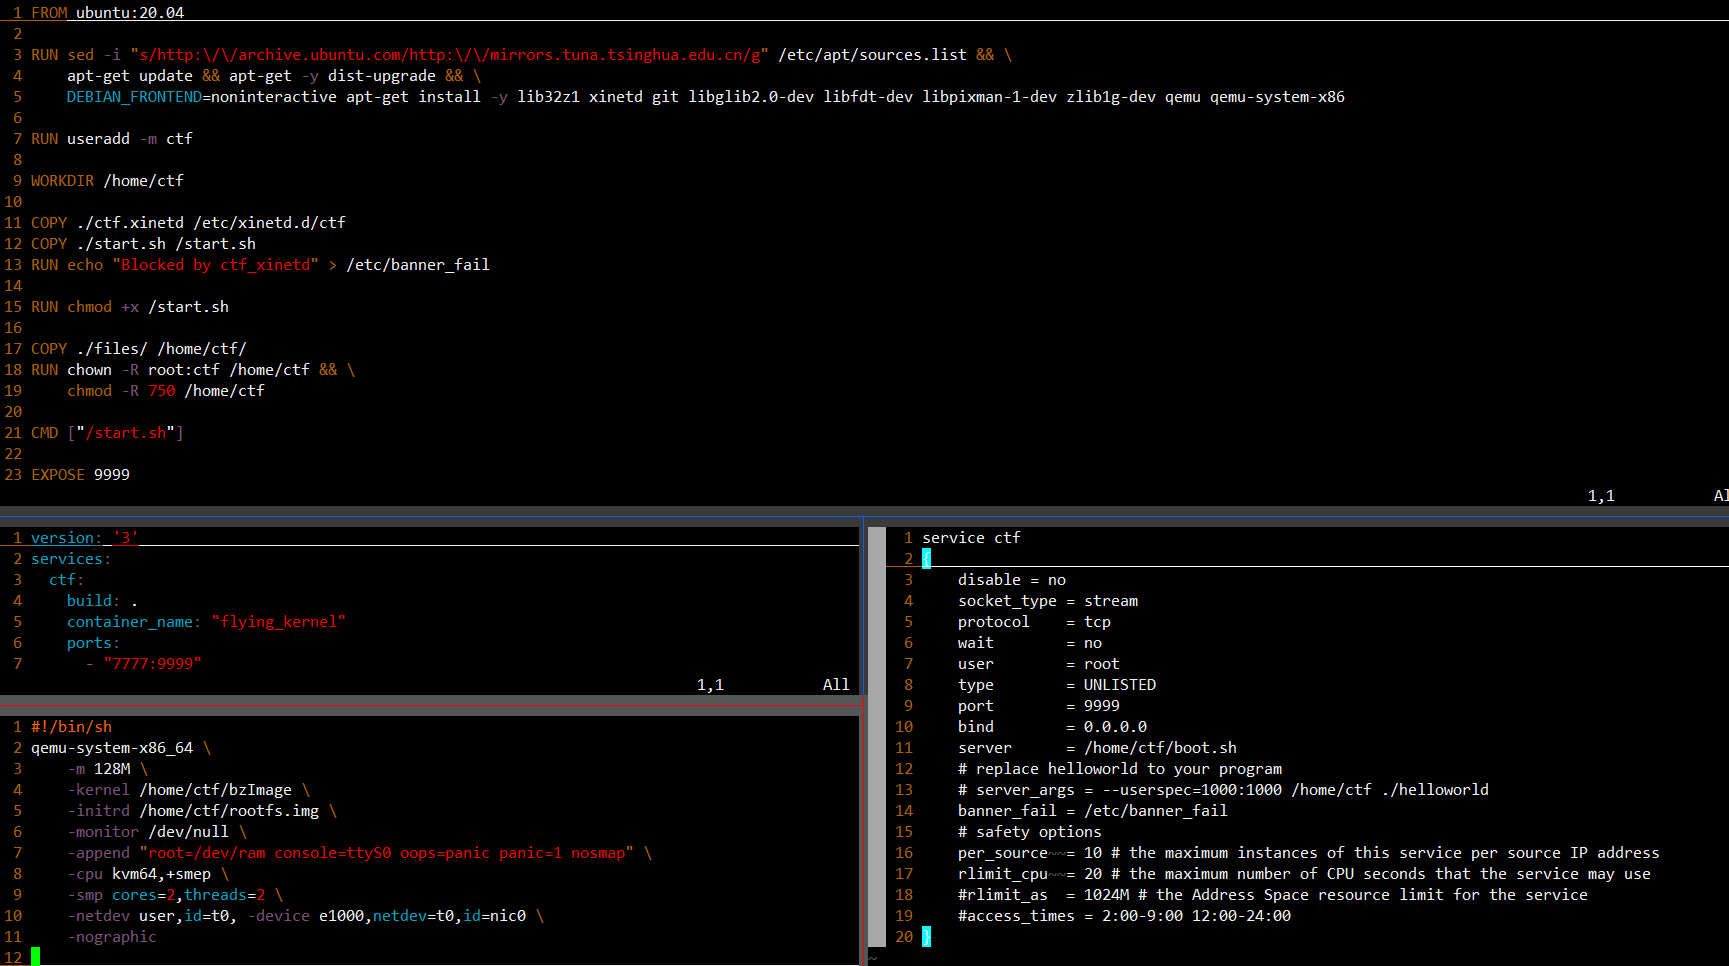Click services: key in compose file
1729x966 pixels.
pyautogui.click(x=71, y=559)
